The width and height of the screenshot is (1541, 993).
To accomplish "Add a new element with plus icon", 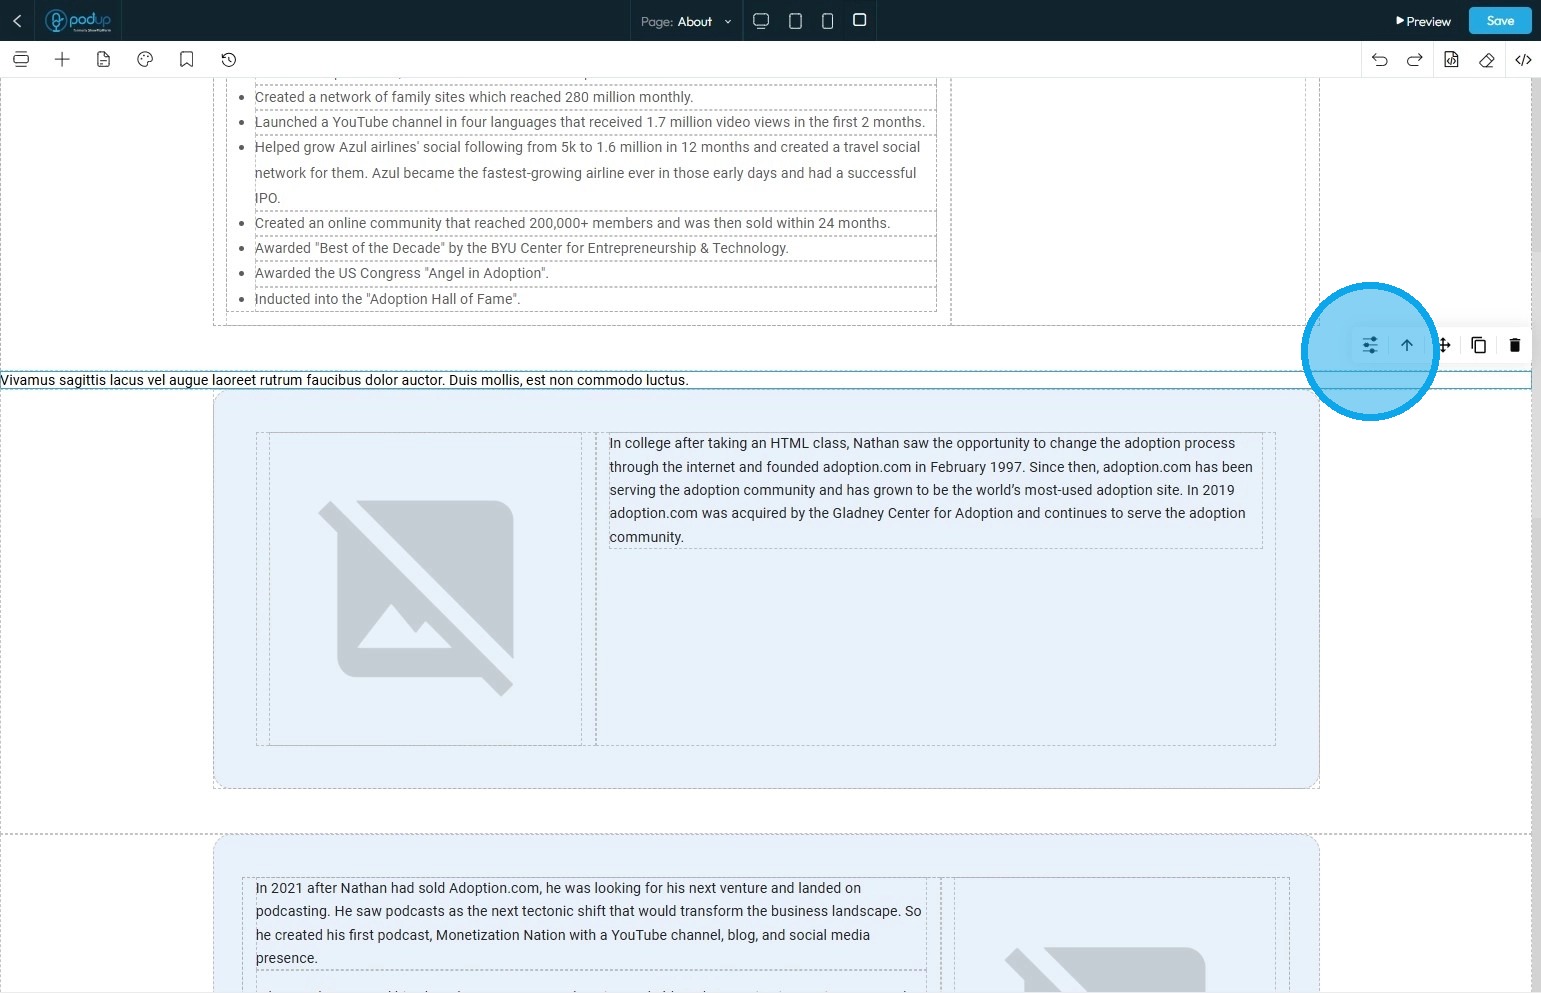I will [62, 59].
